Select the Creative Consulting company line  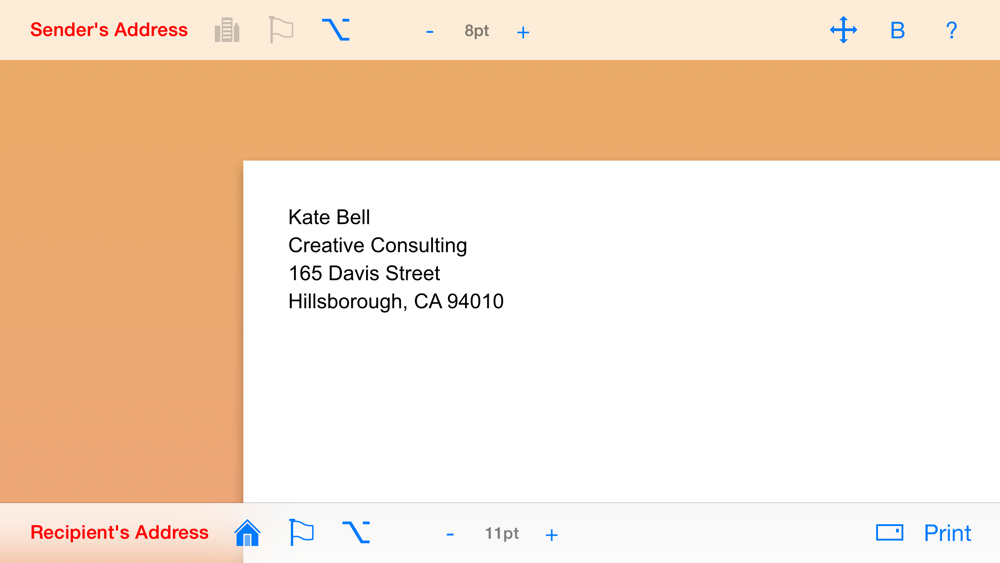[378, 245]
